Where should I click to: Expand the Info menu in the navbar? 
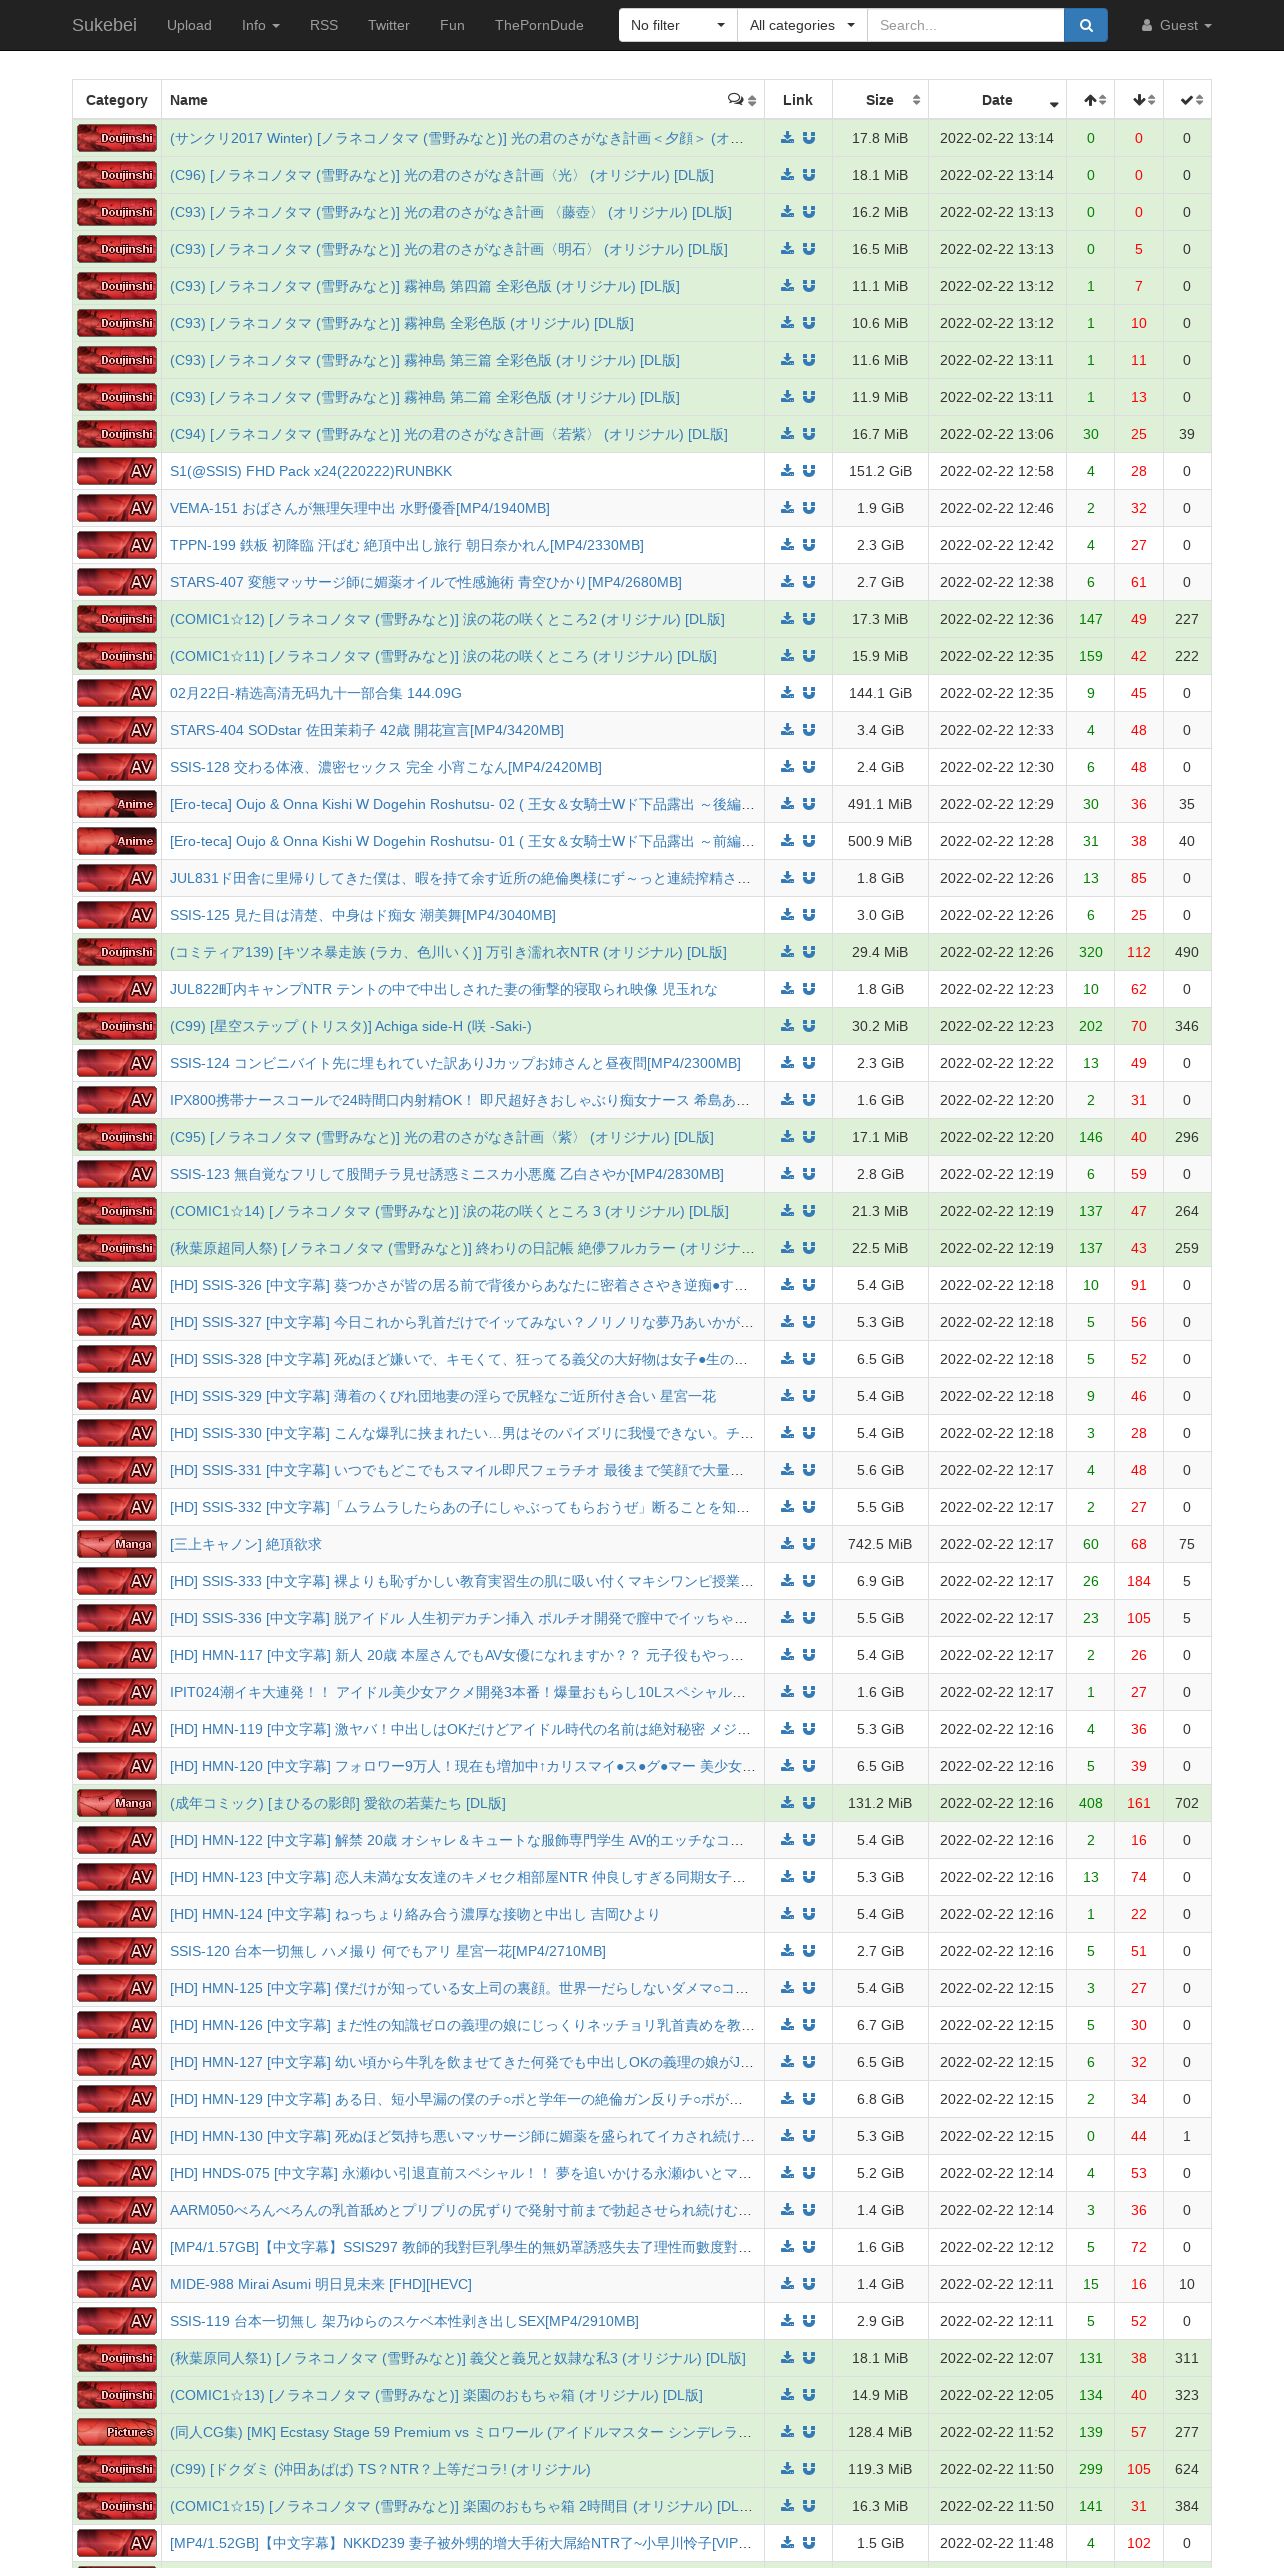click(x=260, y=25)
